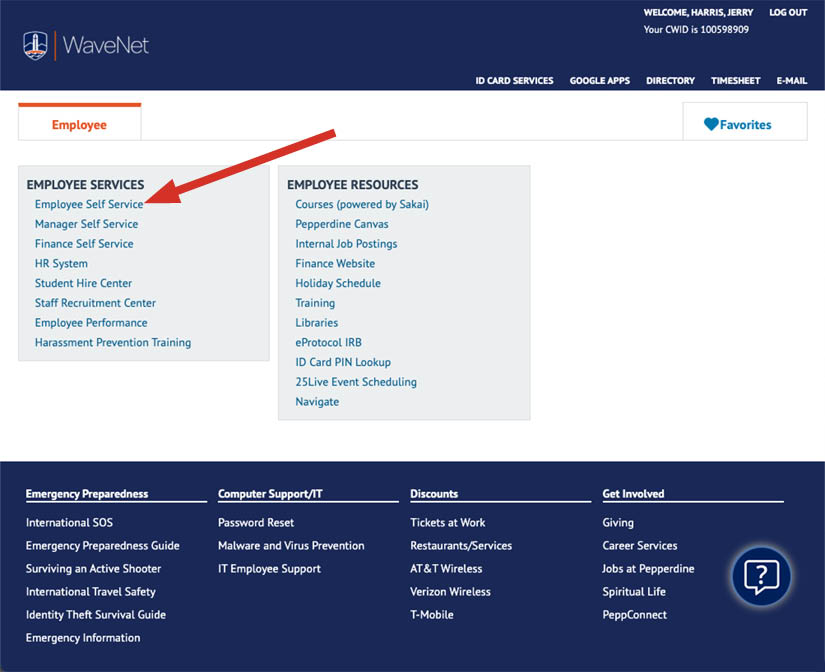Screen dimensions: 825x672
Task: Open the help chat question mark bubble
Action: (x=761, y=575)
